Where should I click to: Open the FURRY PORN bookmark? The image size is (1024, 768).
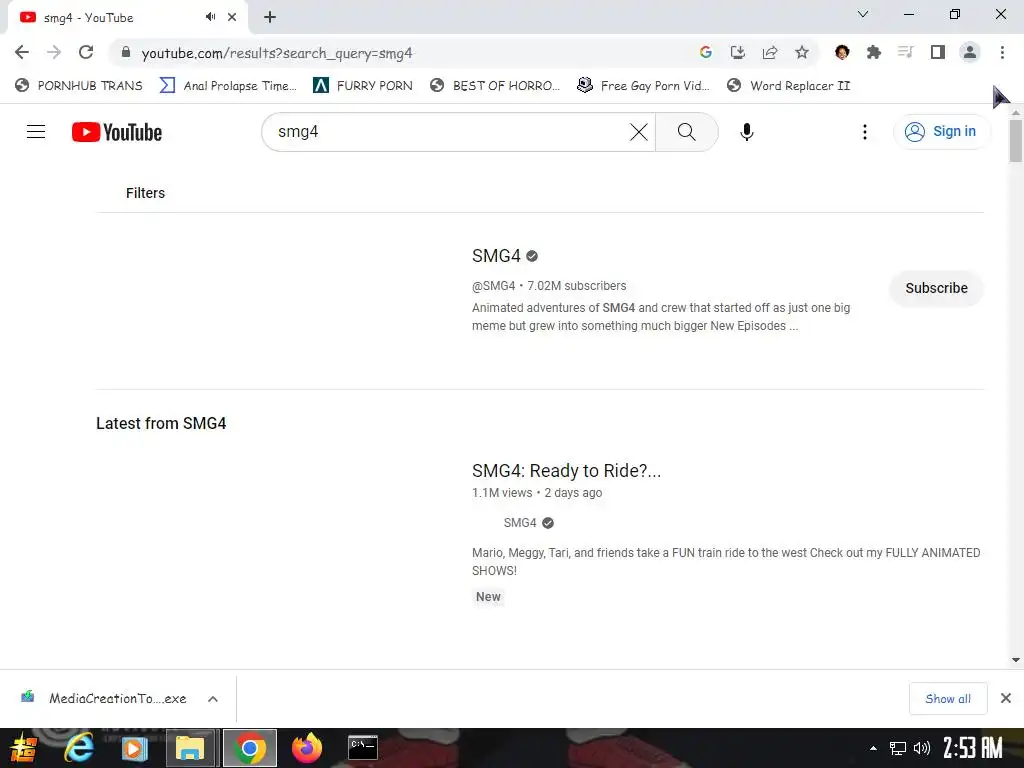tap(363, 86)
